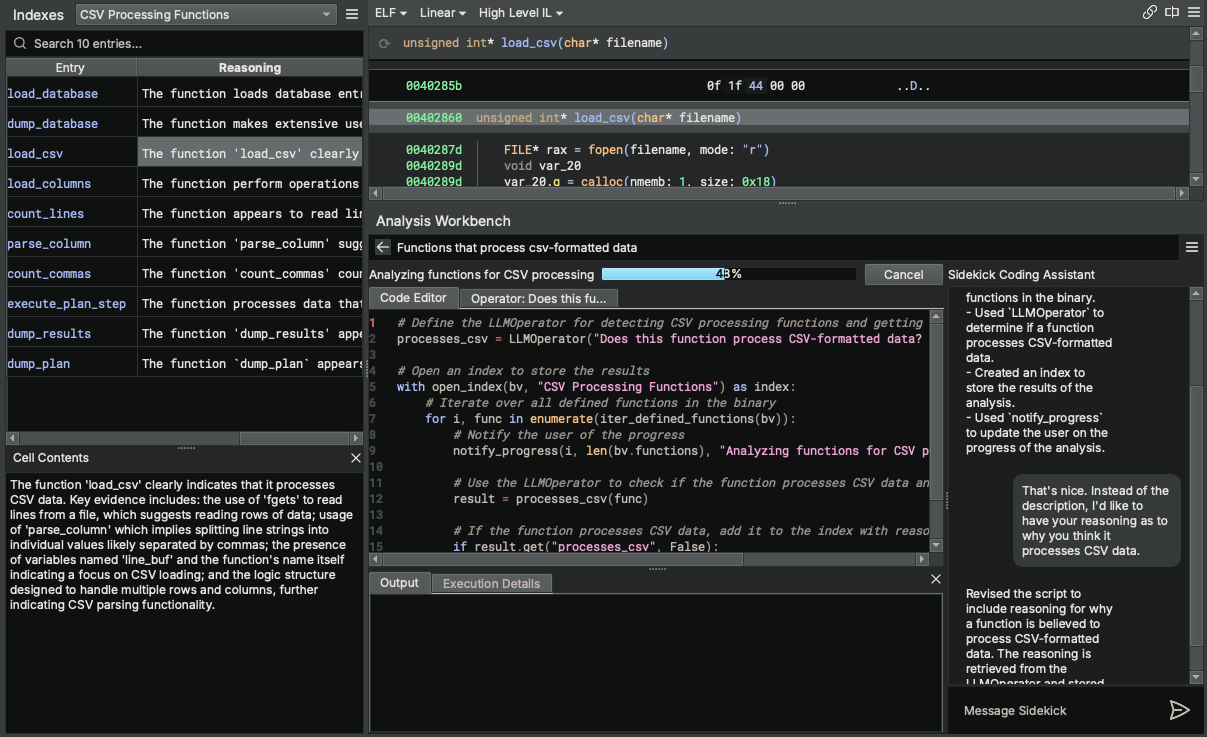This screenshot has width=1207, height=737.
Task: Go back with the workbench arrow icon
Action: [382, 247]
